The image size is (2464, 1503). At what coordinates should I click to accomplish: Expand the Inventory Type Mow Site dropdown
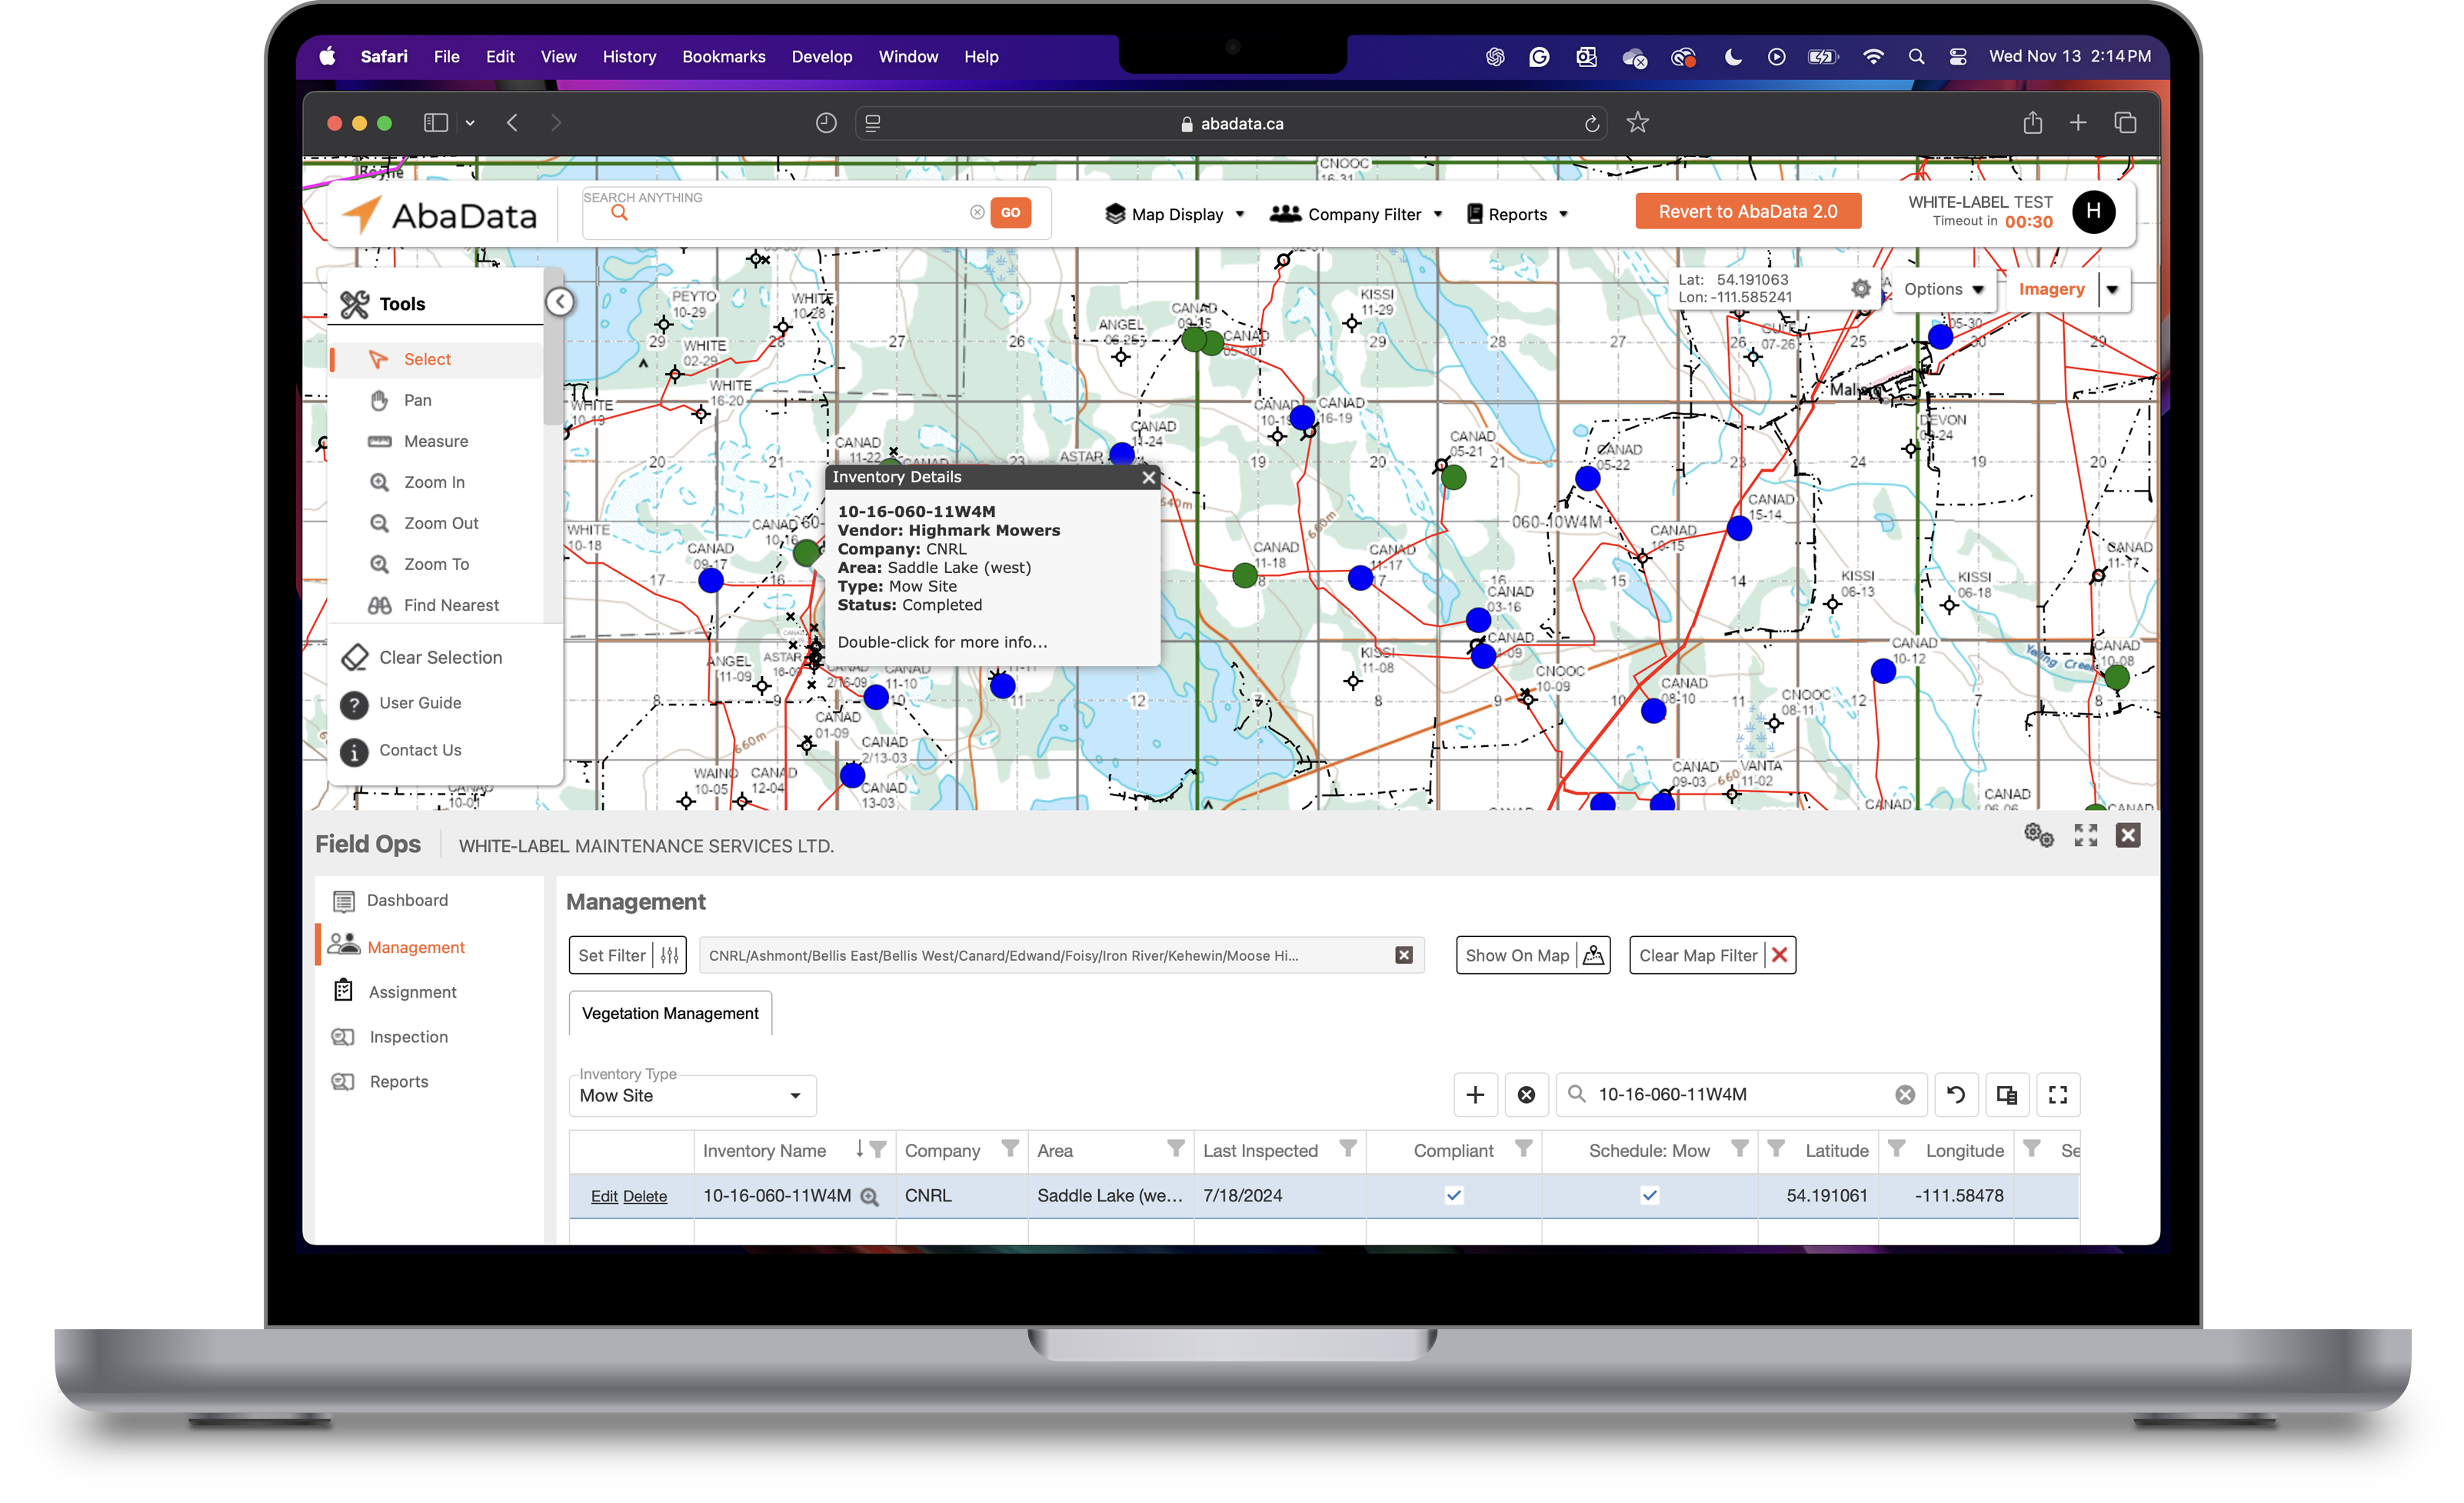pyautogui.click(x=692, y=1096)
